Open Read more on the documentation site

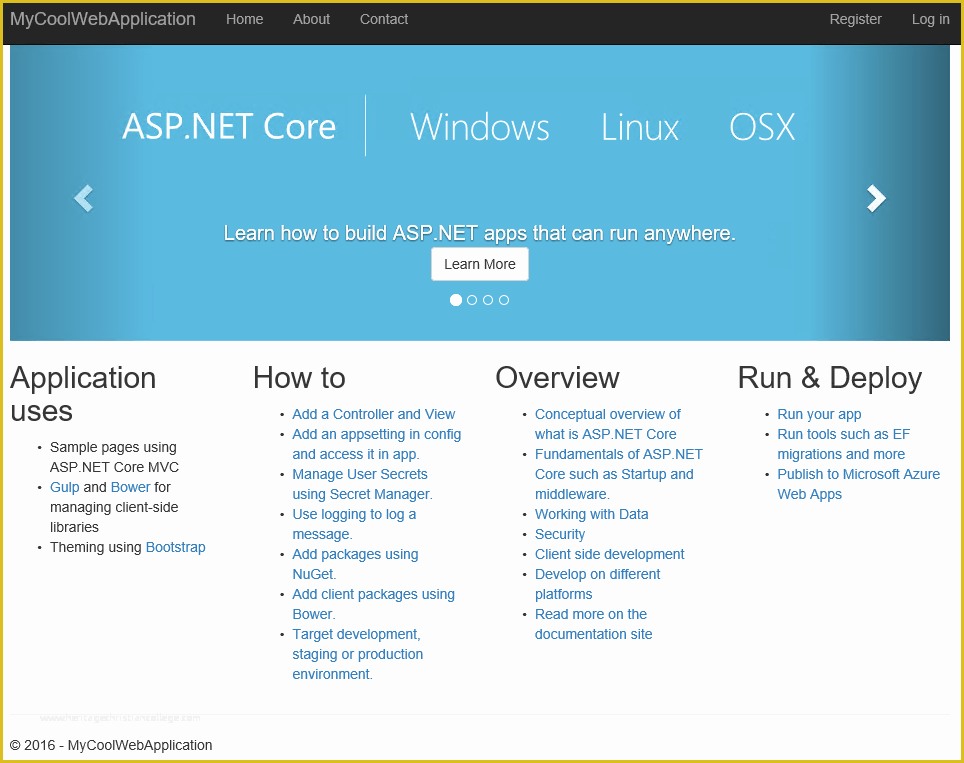(593, 624)
